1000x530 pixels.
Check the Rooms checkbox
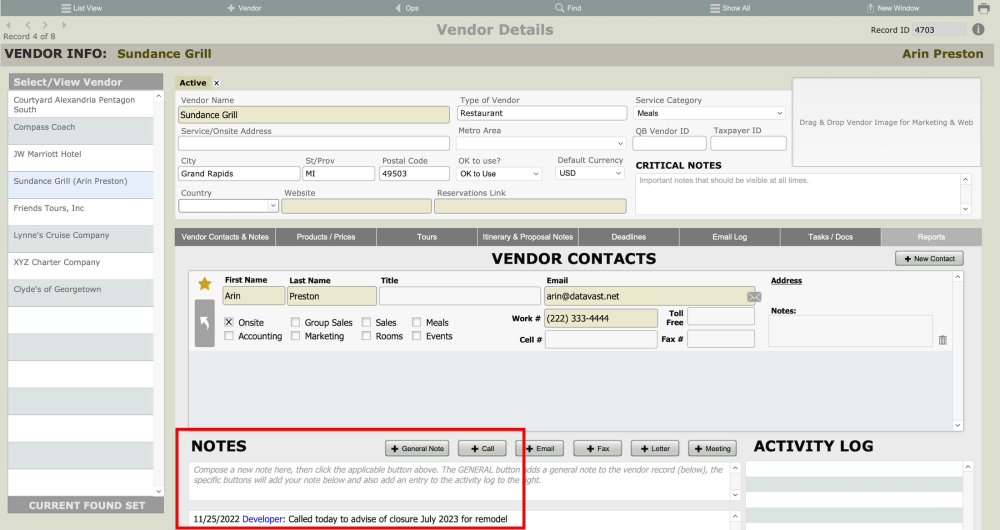pos(366,335)
